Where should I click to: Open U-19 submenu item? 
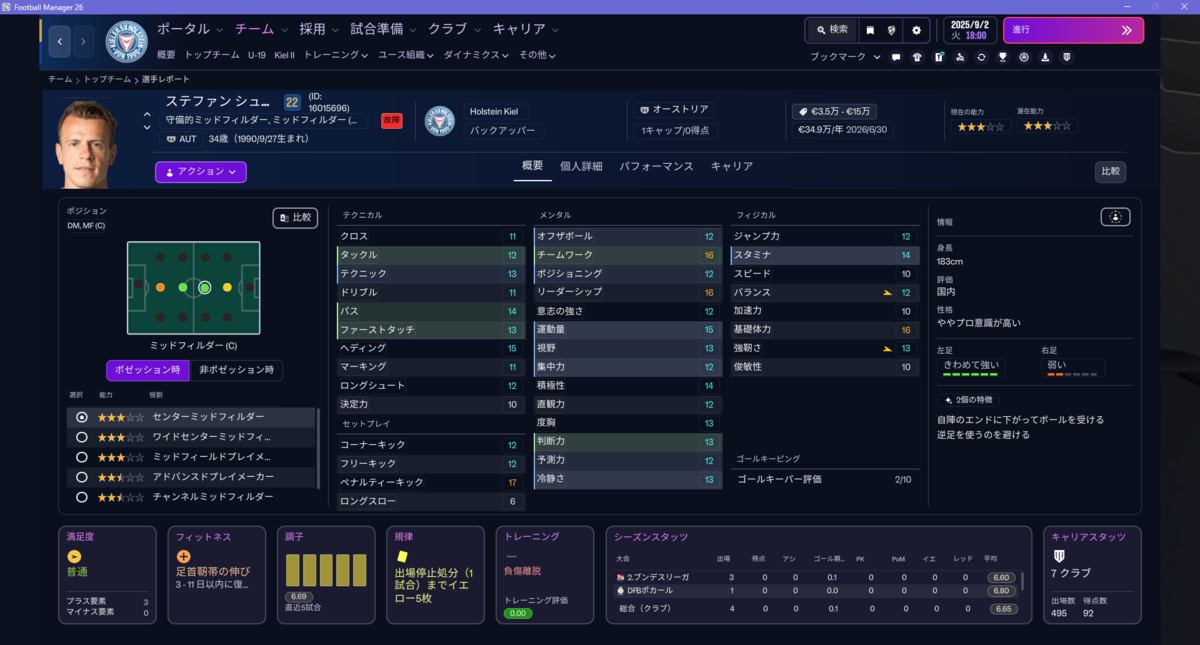coord(257,55)
